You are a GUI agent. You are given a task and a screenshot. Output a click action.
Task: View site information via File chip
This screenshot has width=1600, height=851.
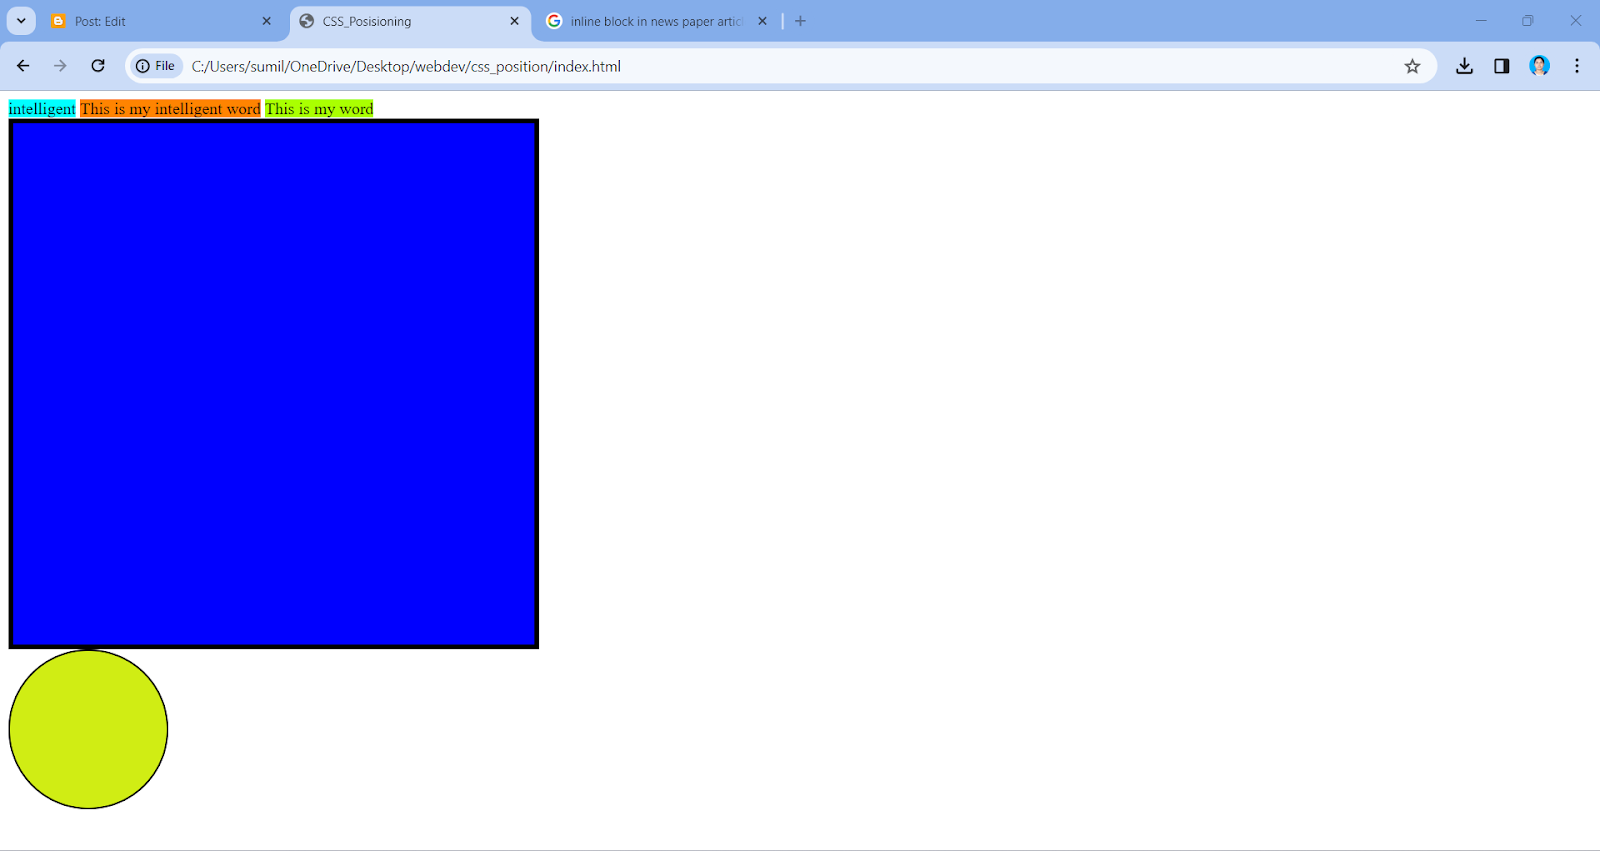pos(156,66)
